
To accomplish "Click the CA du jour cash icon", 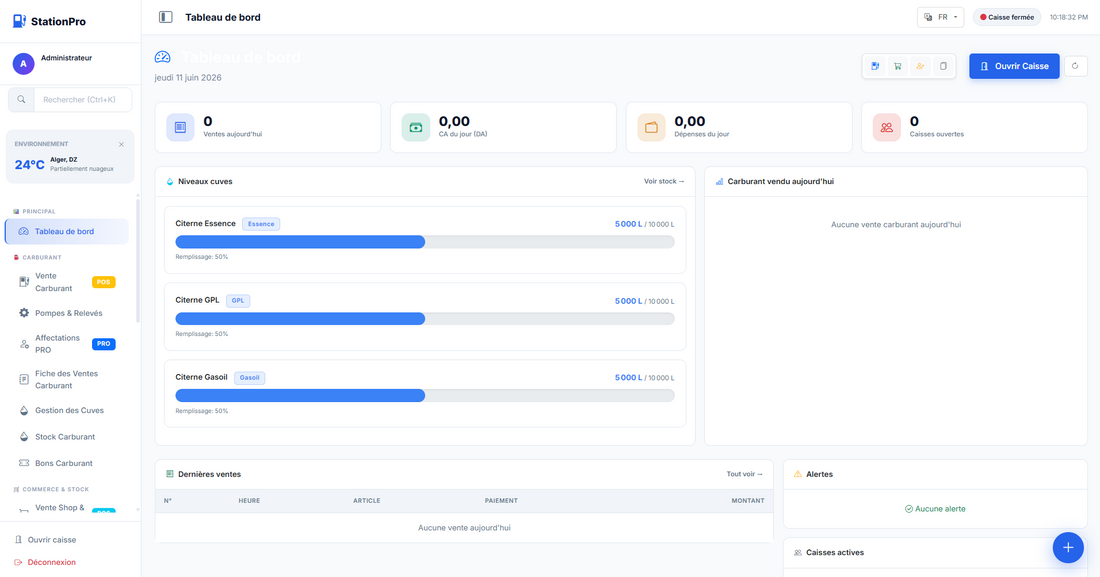I will [x=416, y=128].
